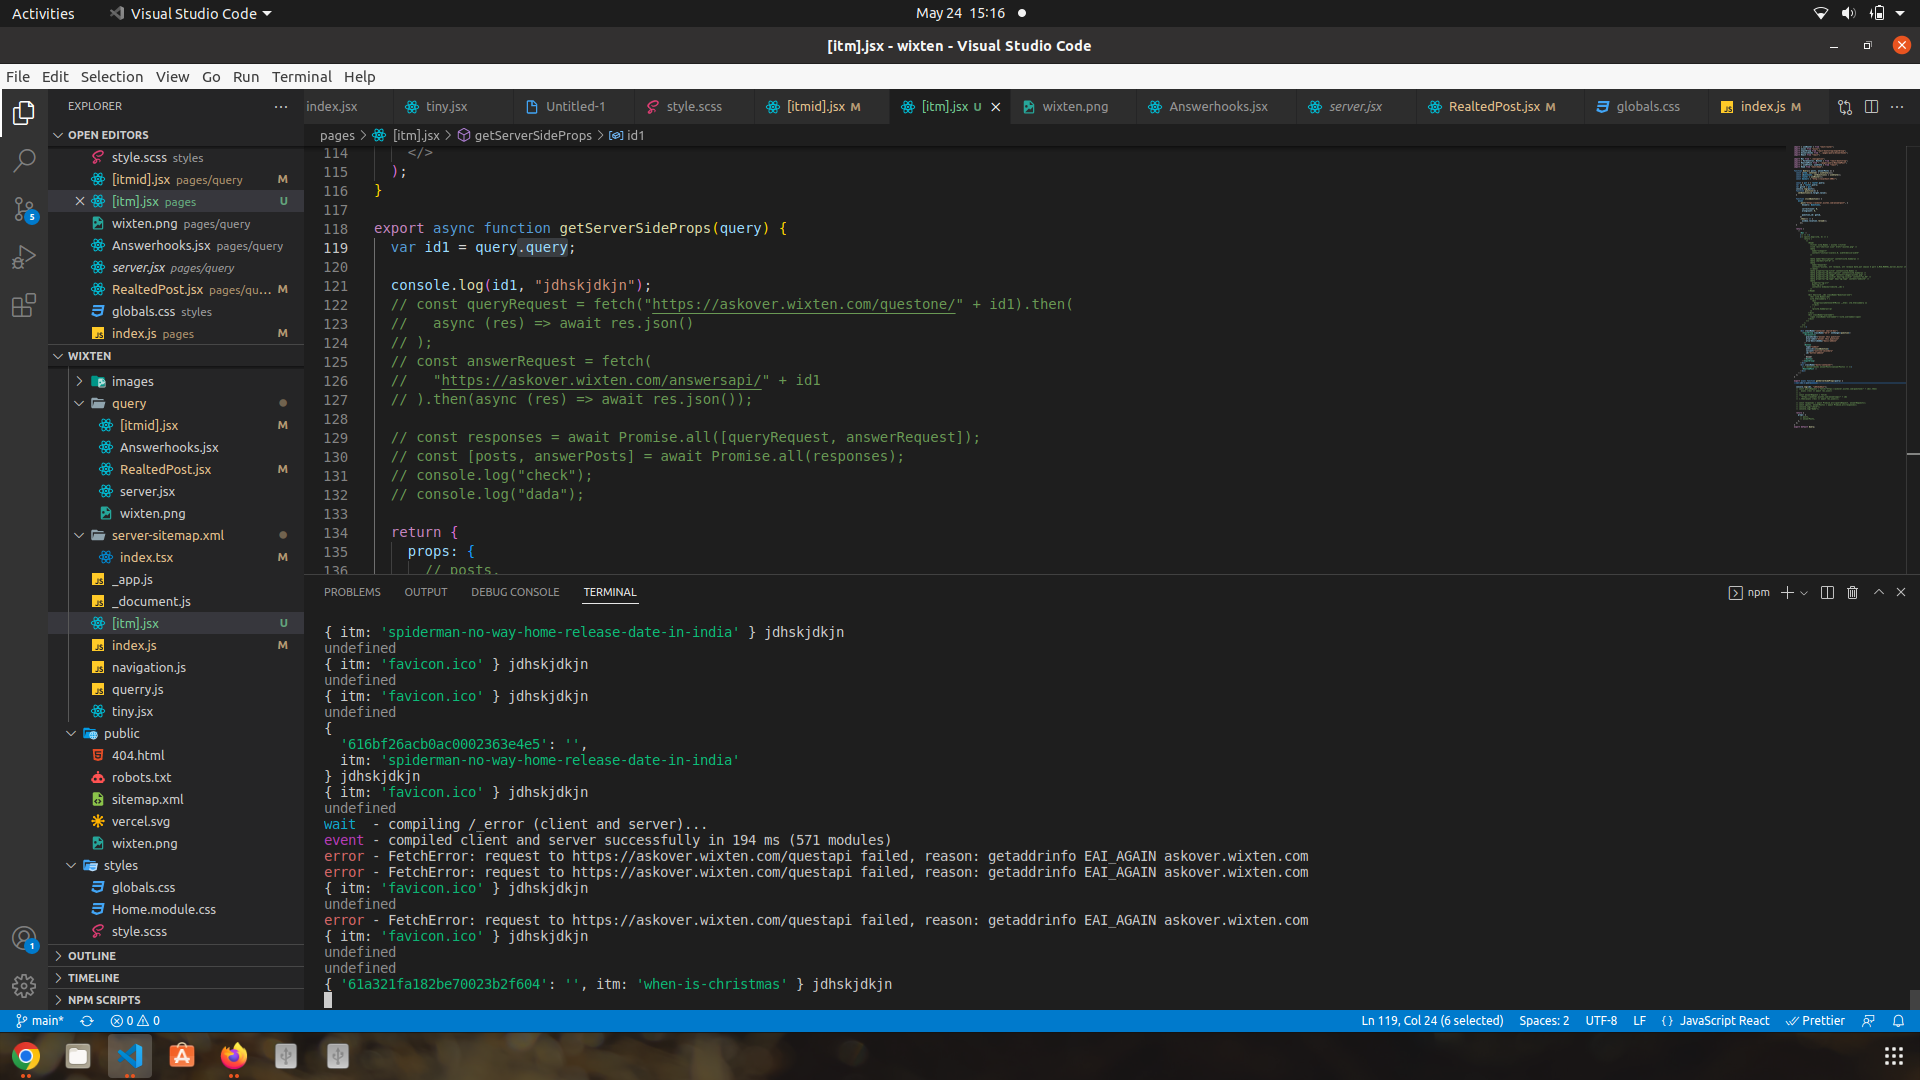Collapse the Open Editors section

pyautogui.click(x=58, y=135)
